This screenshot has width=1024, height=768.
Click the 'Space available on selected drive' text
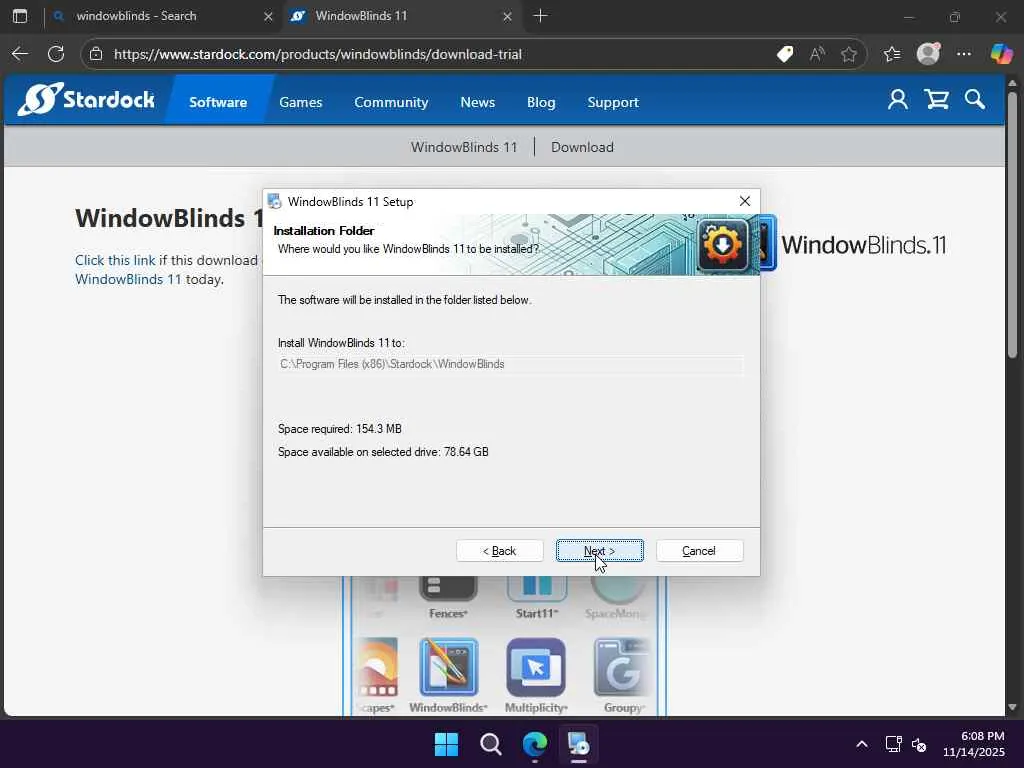(383, 452)
